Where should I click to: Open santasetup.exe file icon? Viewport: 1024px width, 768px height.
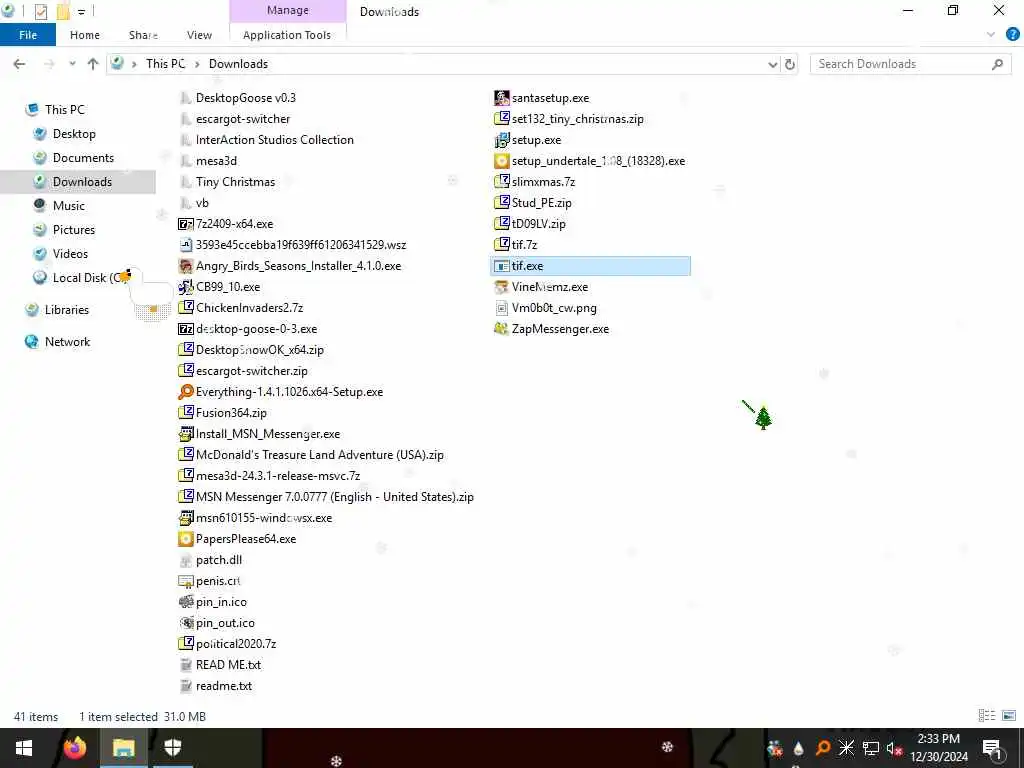pos(502,98)
